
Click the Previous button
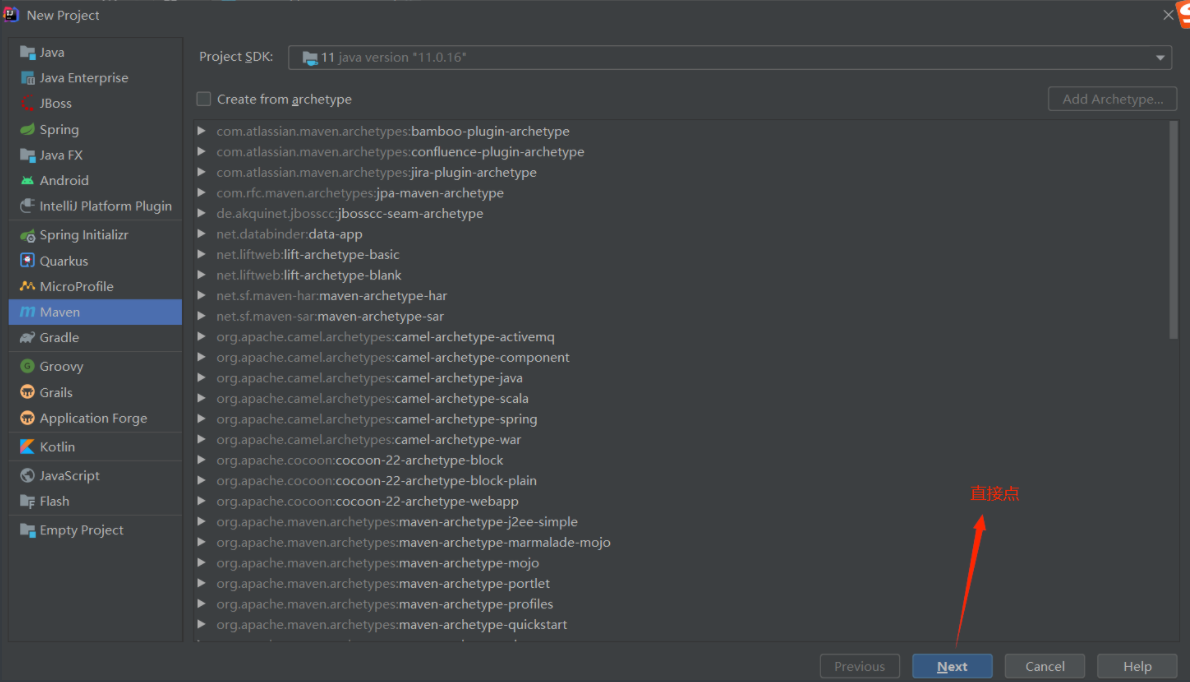pos(860,666)
